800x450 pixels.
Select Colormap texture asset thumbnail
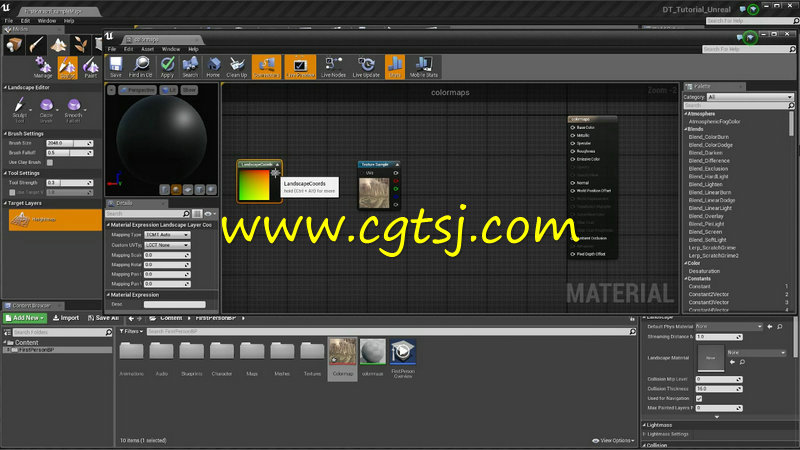pos(343,352)
